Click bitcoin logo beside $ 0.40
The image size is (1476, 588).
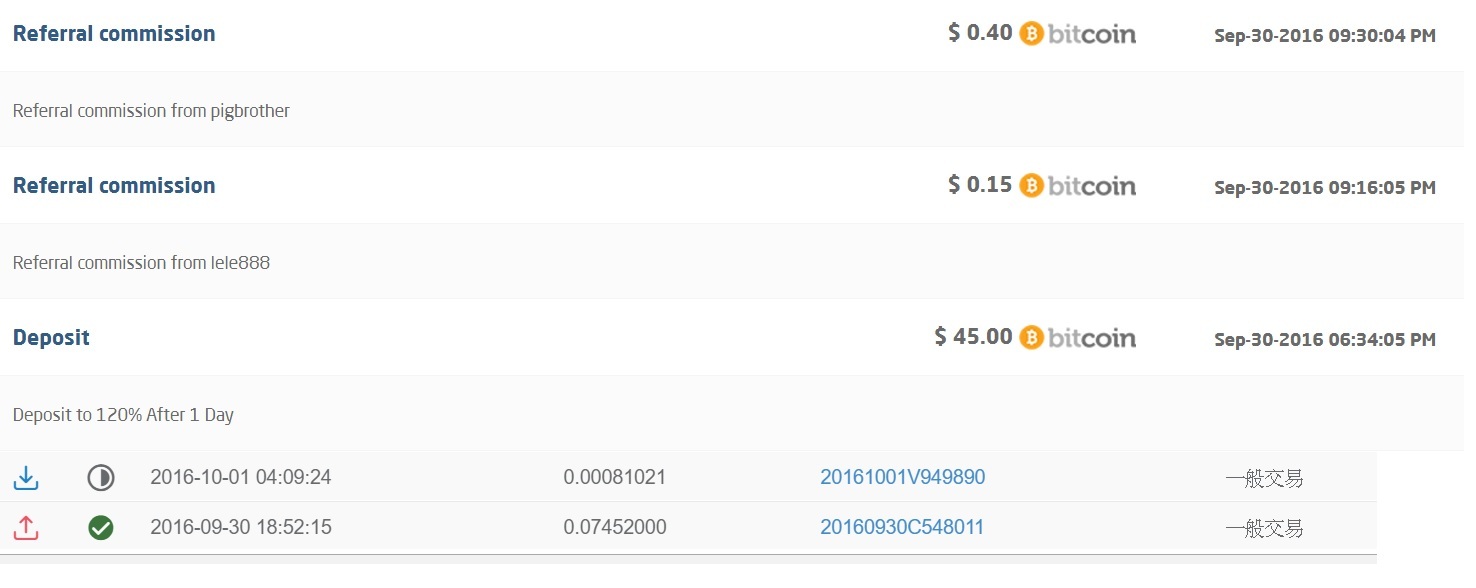pyautogui.click(x=1078, y=34)
